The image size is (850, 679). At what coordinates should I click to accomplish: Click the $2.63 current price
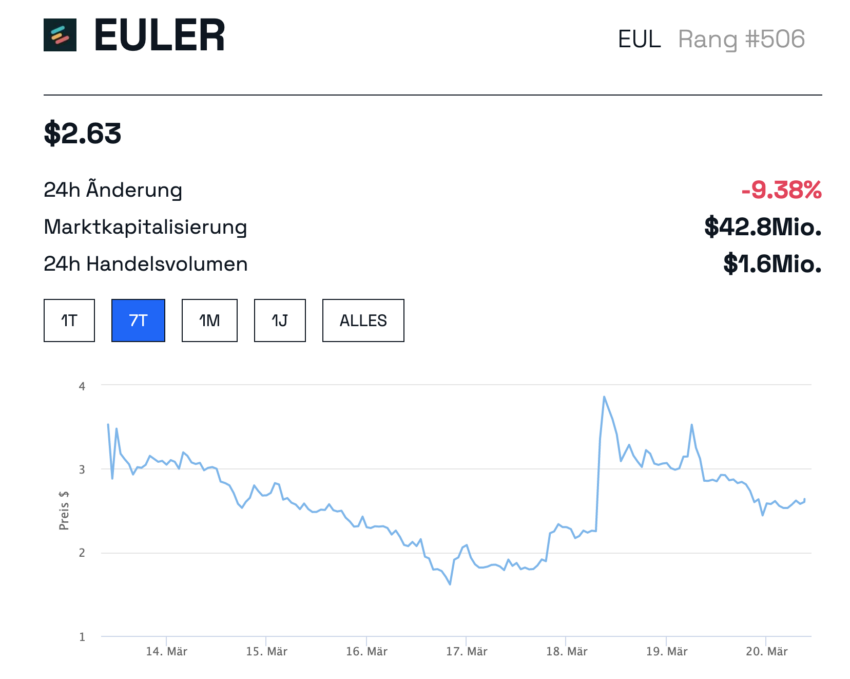[82, 133]
